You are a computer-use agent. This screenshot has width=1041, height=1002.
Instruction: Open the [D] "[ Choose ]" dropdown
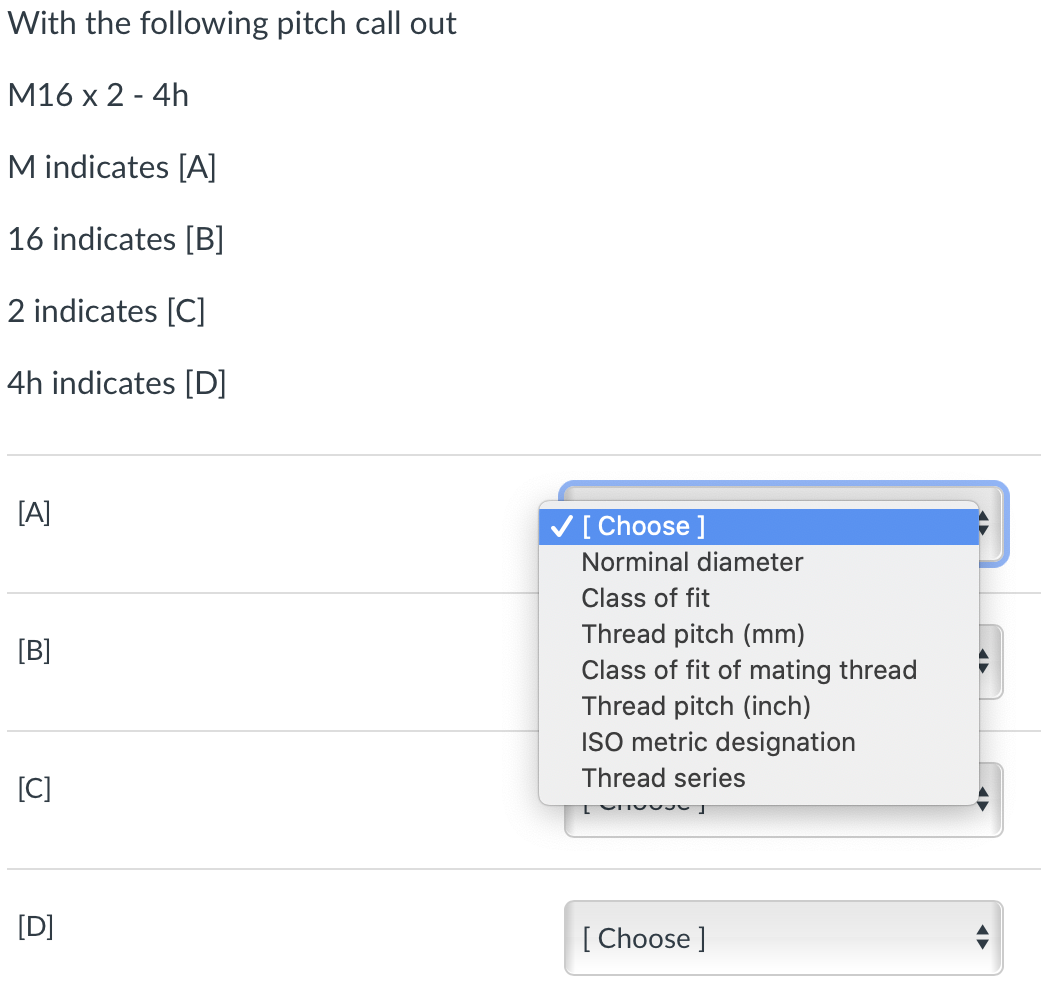(x=783, y=938)
